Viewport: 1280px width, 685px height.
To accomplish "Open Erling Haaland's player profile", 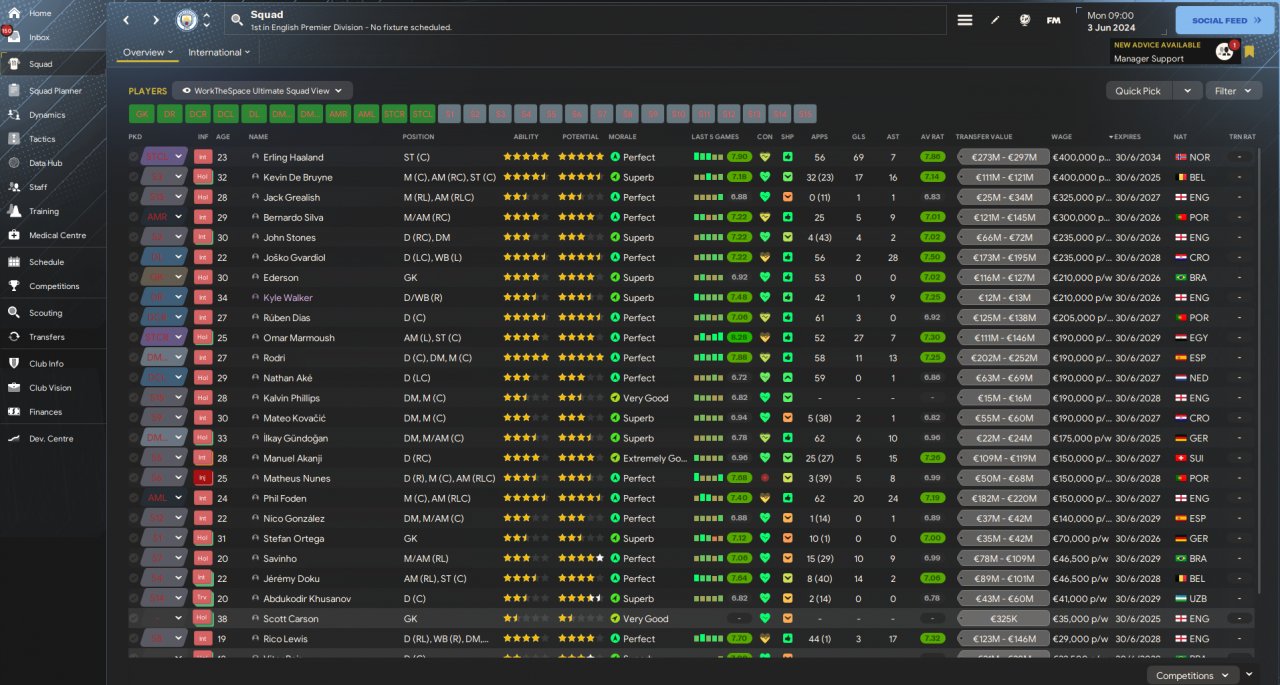I will [x=293, y=157].
